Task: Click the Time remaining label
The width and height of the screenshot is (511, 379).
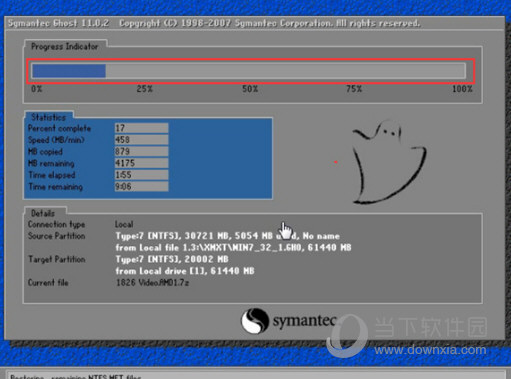Action: tap(55, 187)
